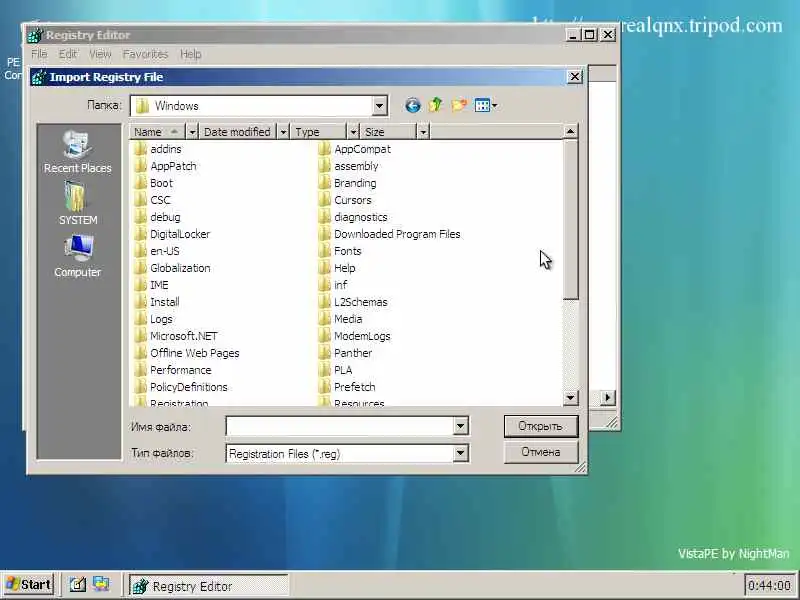Viewport: 800px width, 600px height.
Task: Select the assembly folder
Action: (x=348, y=166)
